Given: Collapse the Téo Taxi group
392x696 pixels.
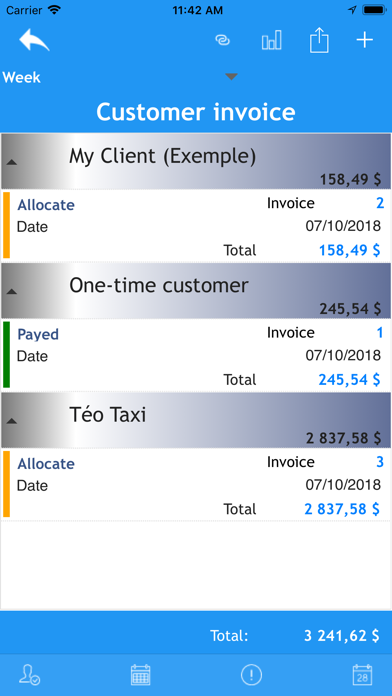Looking at the screenshot, I should click(12, 421).
